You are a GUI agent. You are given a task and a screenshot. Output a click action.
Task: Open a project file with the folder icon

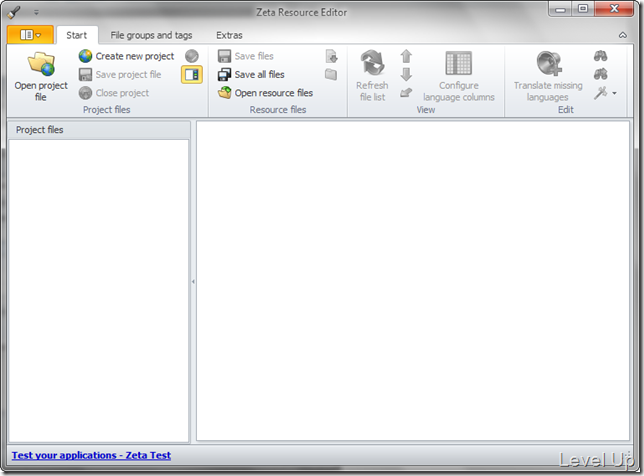41,64
